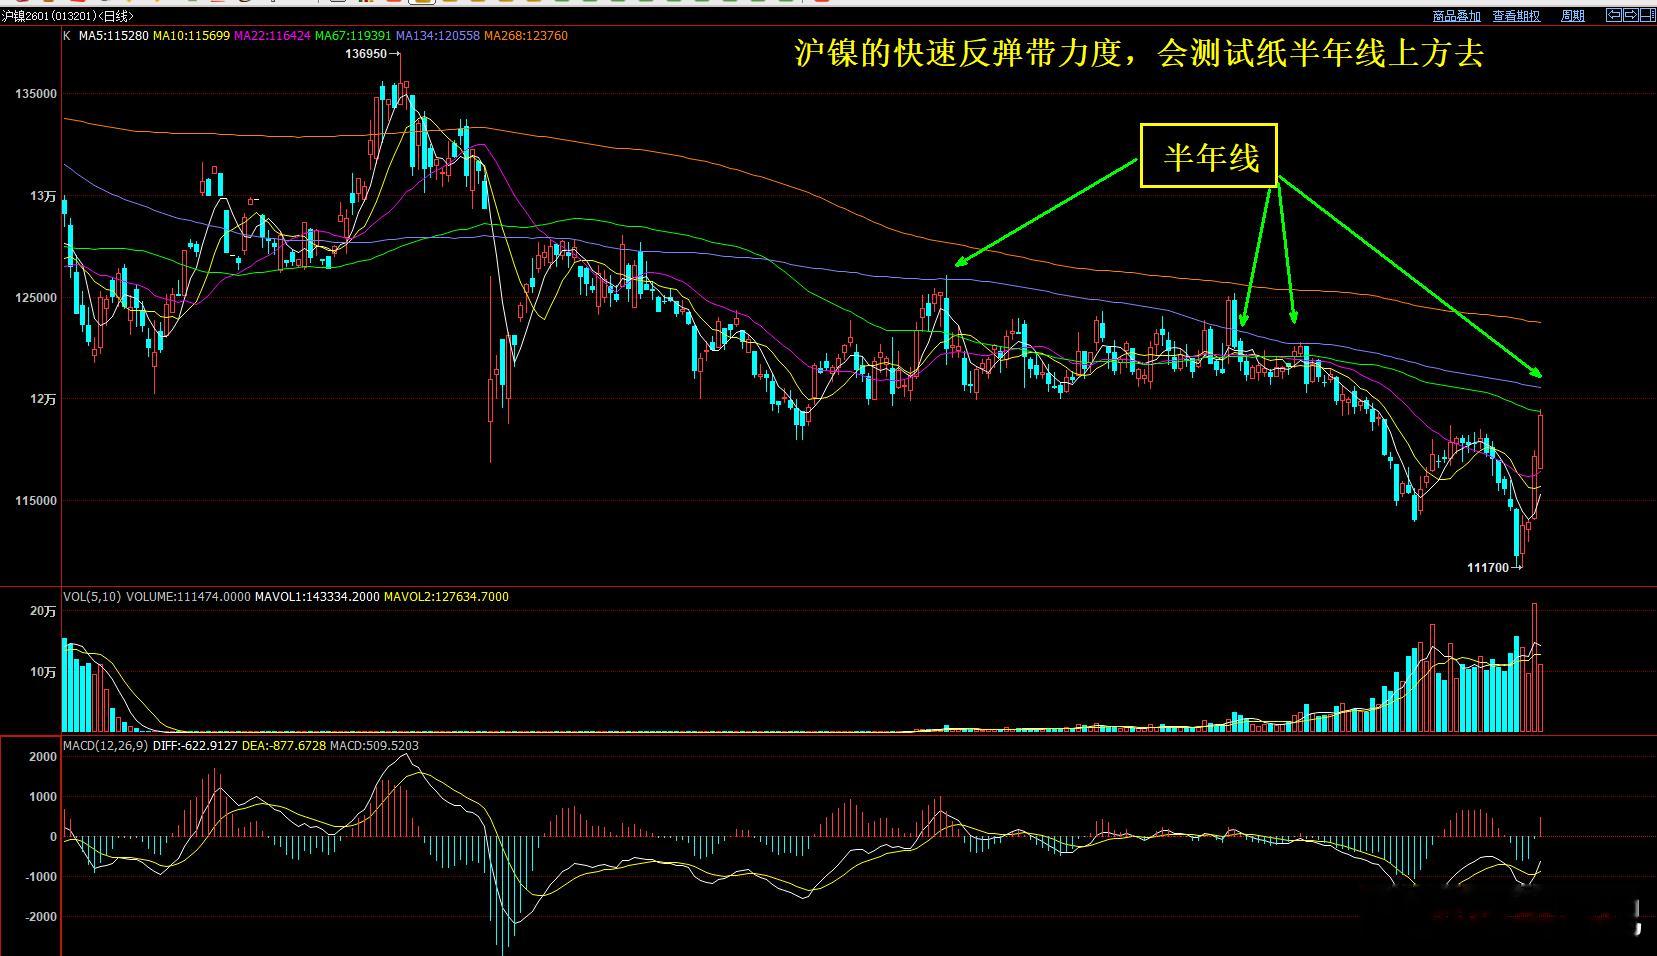Toggle the MA268:123760 moving average label
Screen dimensions: 1657x956
click(528, 35)
